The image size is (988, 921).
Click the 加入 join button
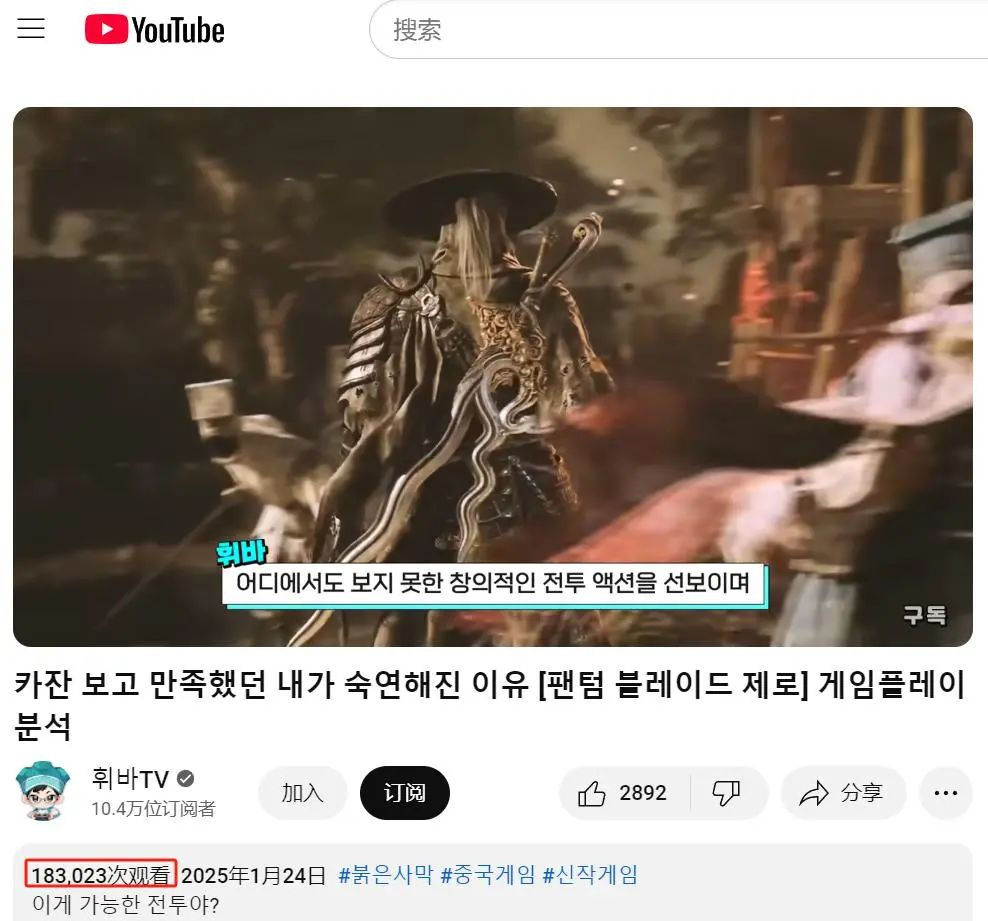(302, 792)
